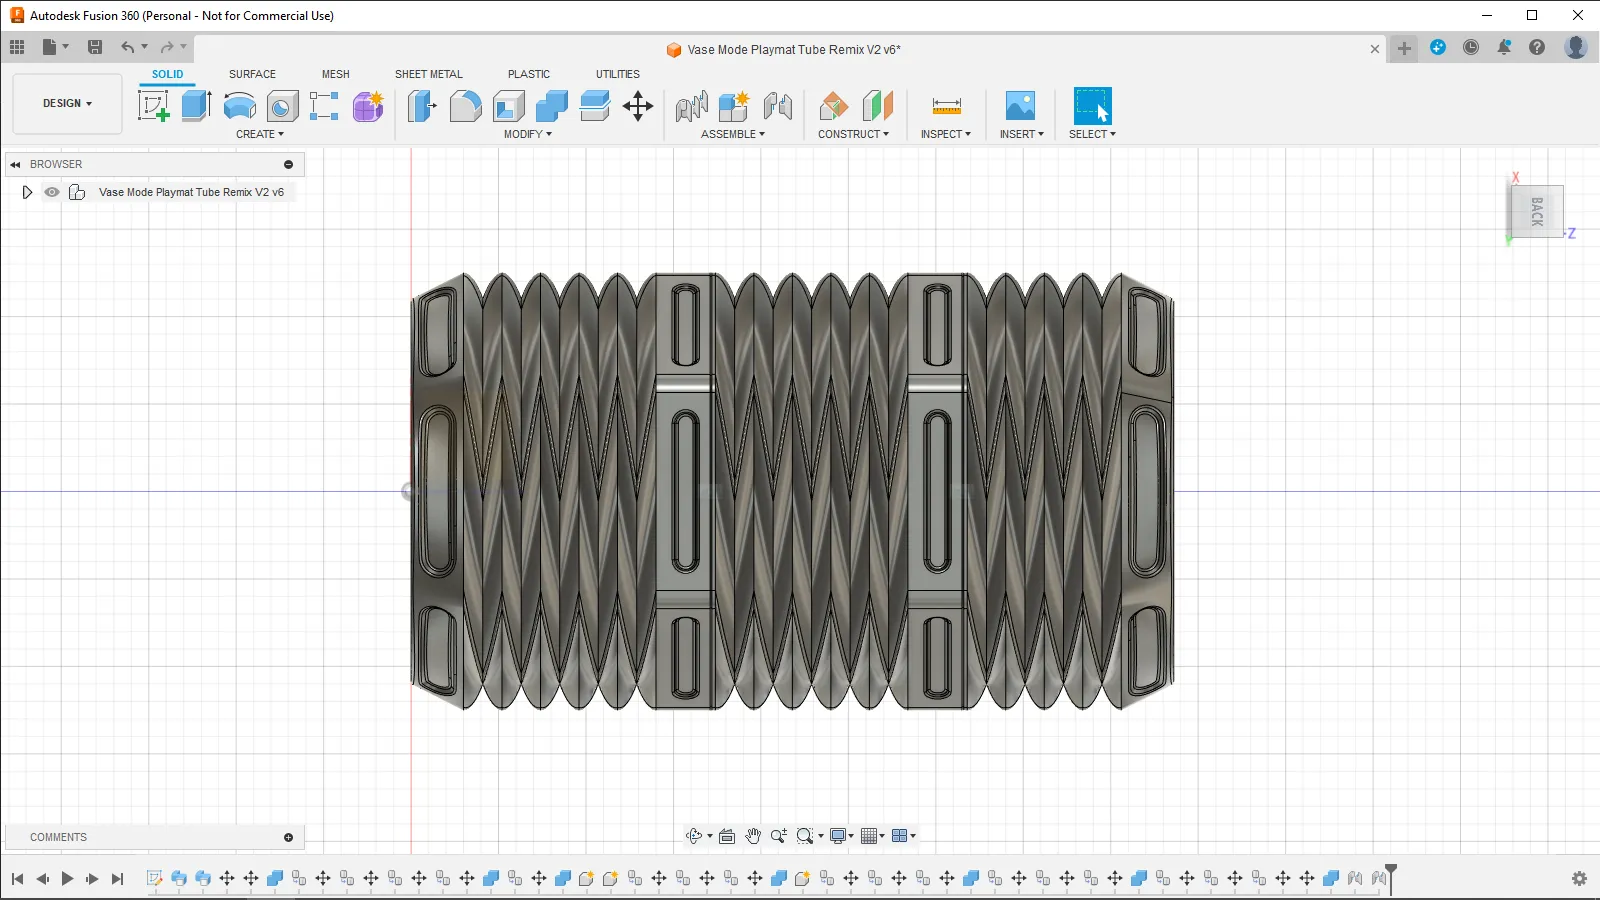Open the Look At tool in navigation bar
Screen dimensions: 1600x900
pyautogui.click(x=727, y=836)
